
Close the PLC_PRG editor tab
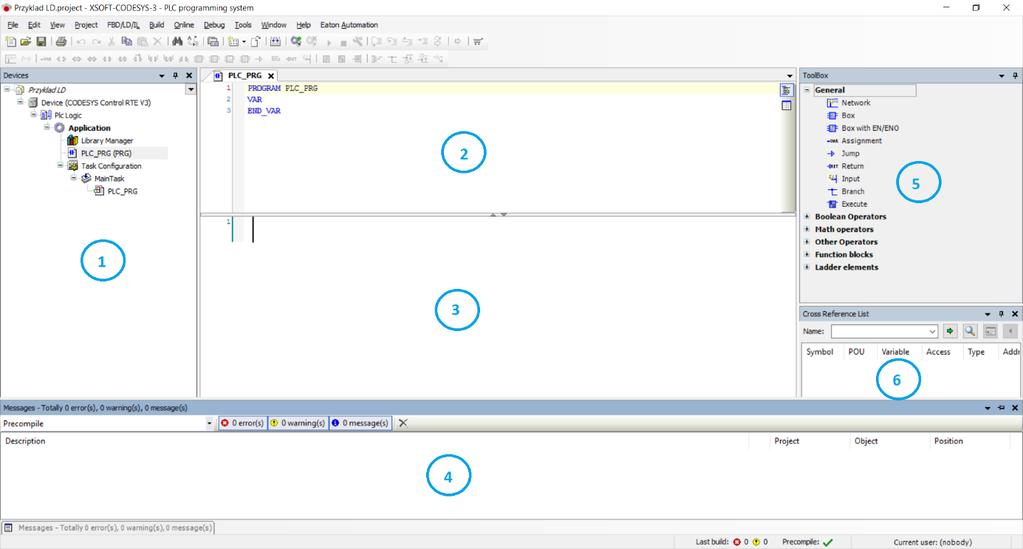coord(271,76)
